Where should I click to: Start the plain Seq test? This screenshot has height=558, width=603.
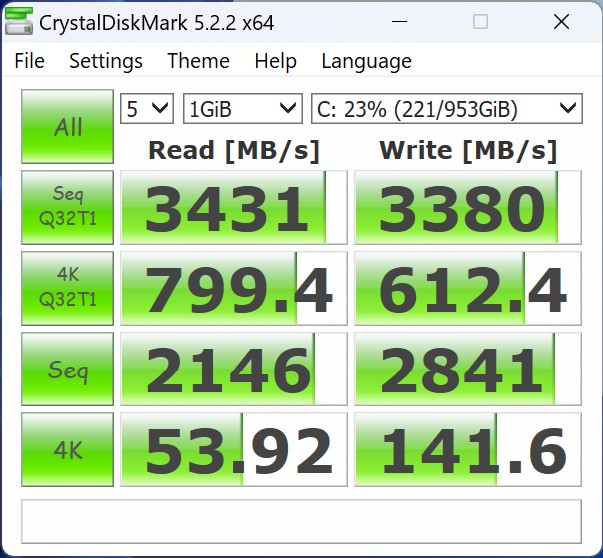[67, 369]
